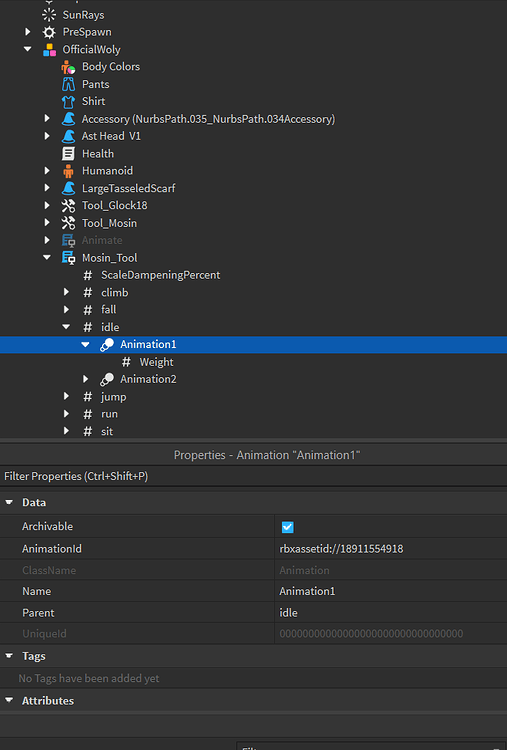Click the Shirt clothing icon
This screenshot has width=507, height=750.
point(68,101)
